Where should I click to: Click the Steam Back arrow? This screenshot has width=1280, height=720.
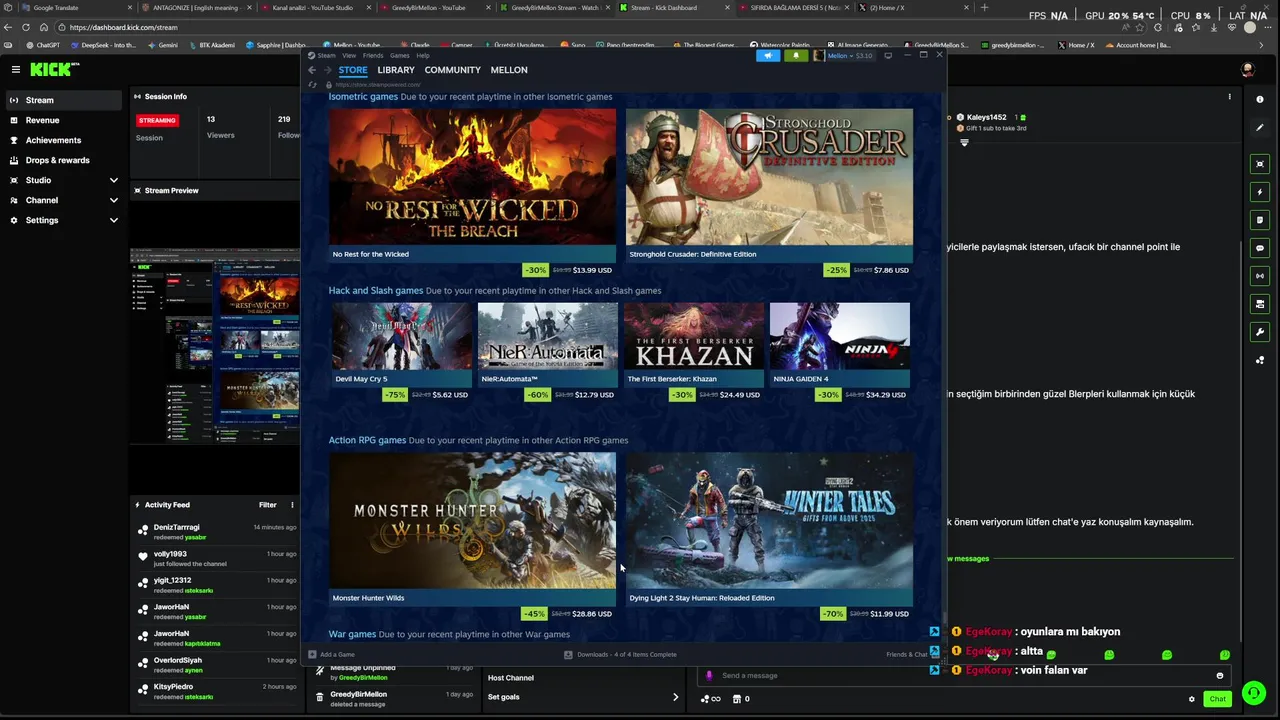[312, 70]
